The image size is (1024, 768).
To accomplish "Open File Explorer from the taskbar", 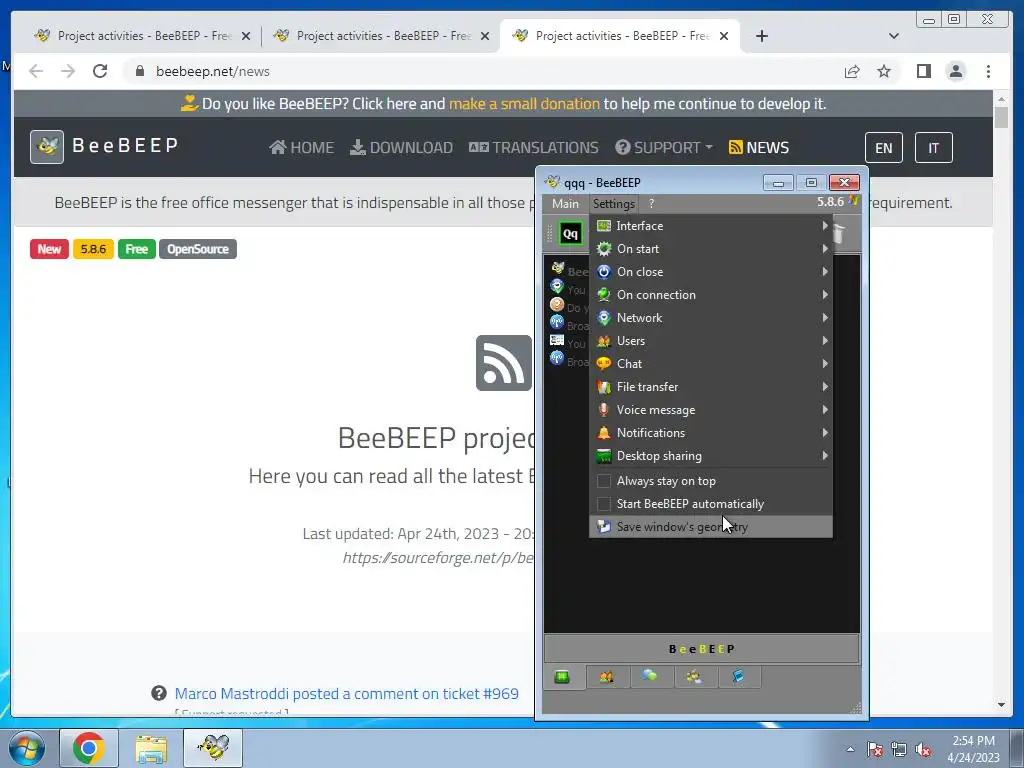I will click(x=151, y=748).
